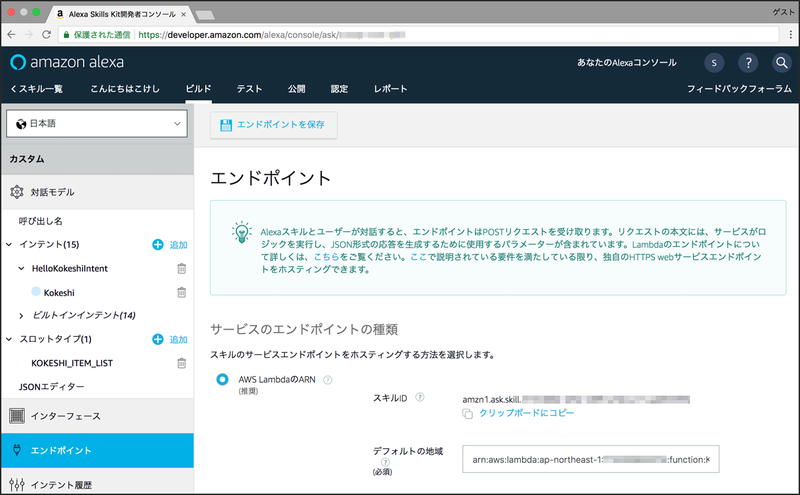Click the amazon alexa logo
The width and height of the screenshot is (800, 495).
67,62
